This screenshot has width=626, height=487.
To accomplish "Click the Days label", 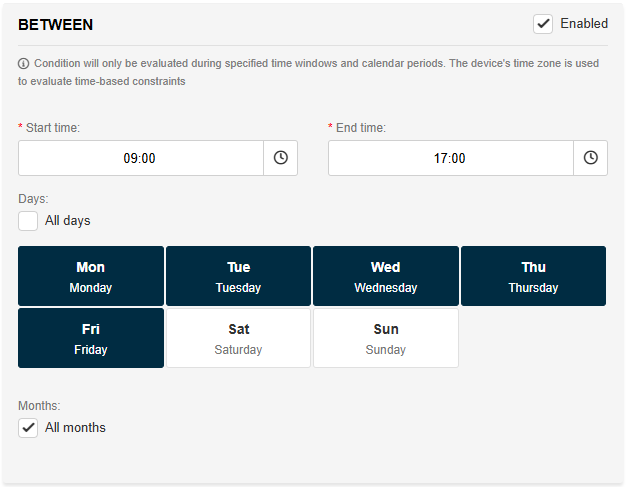I will [33, 199].
